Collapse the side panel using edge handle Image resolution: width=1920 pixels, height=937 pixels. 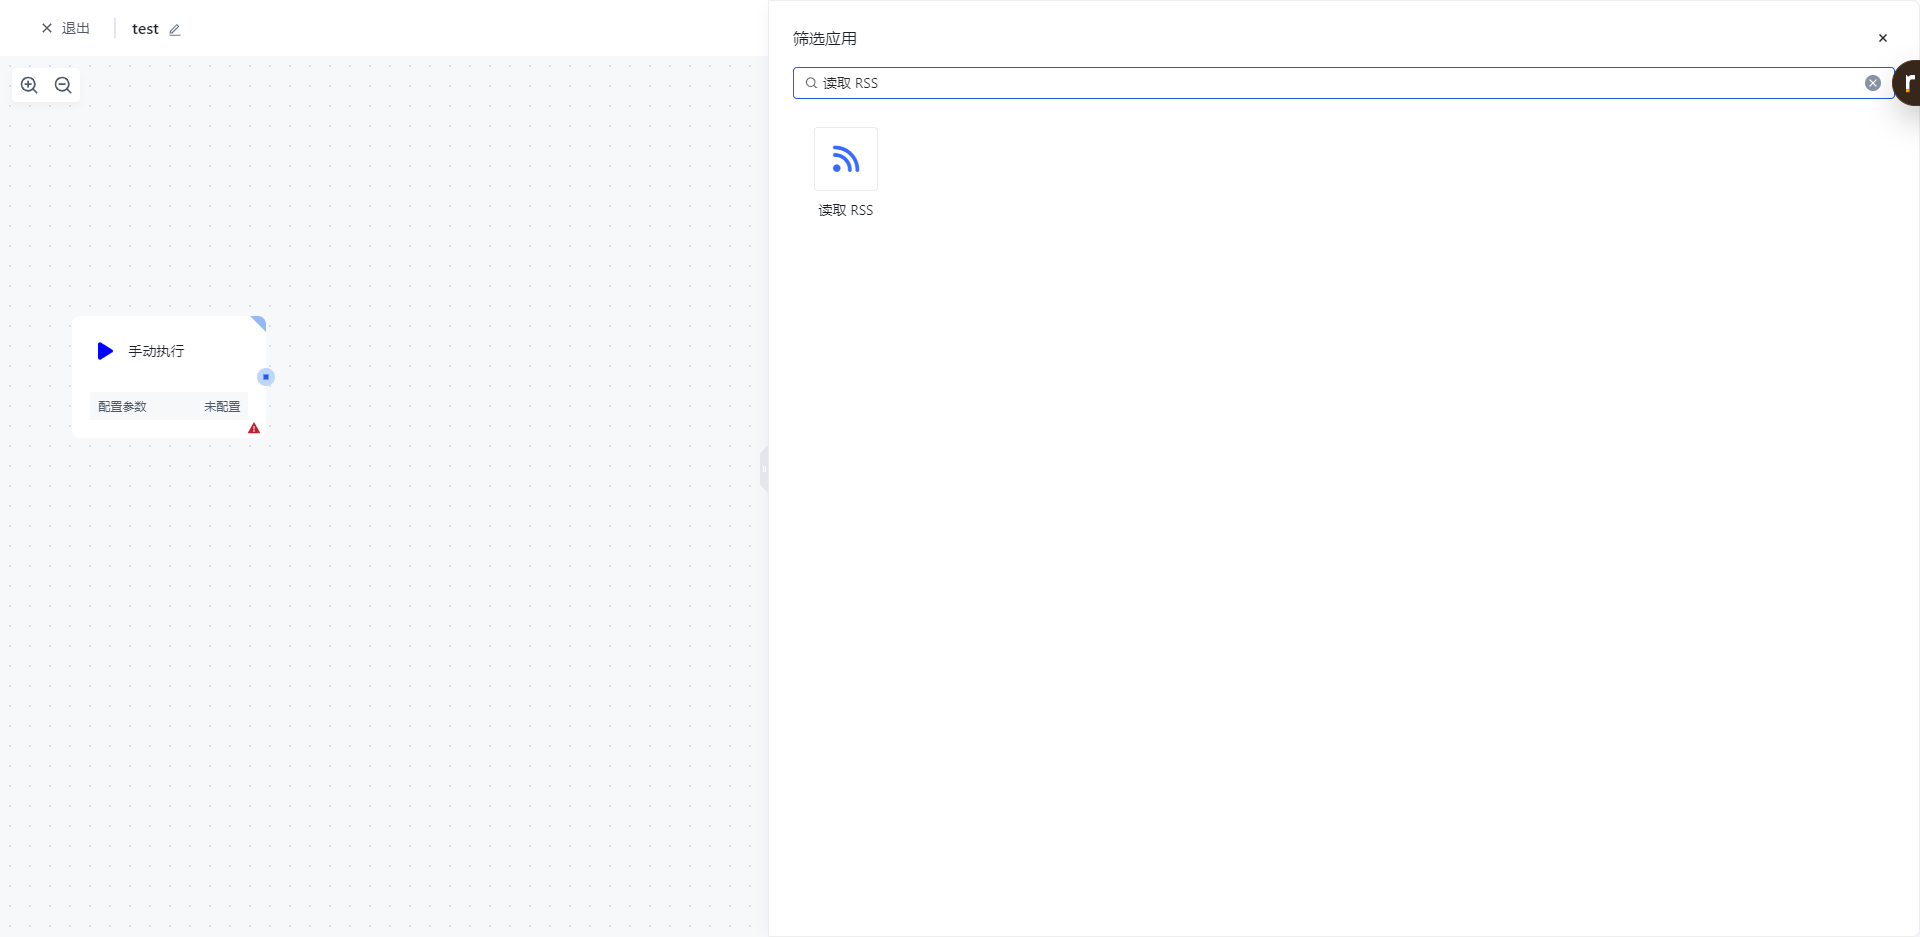764,468
